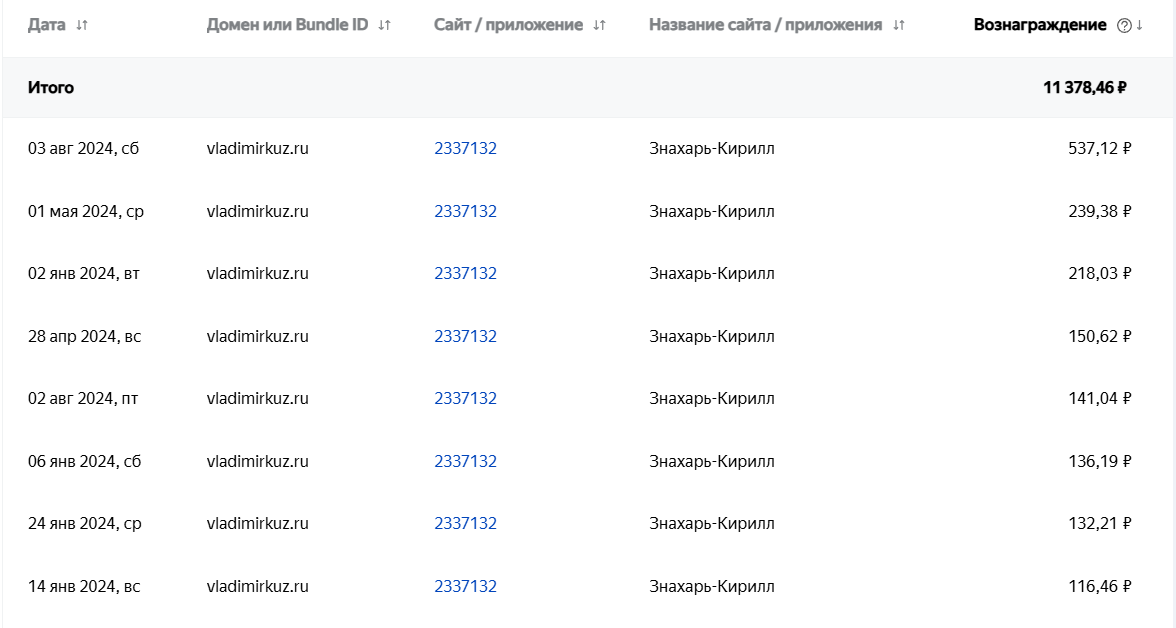Open site link 2337132 in 03 авг row
1176x628 pixels.
465,149
